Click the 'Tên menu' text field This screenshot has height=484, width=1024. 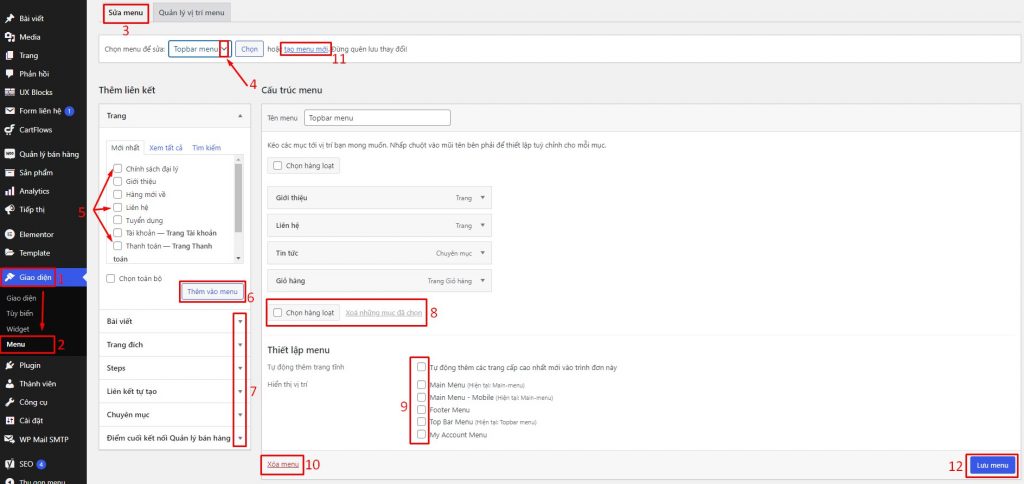pyautogui.click(x=377, y=118)
